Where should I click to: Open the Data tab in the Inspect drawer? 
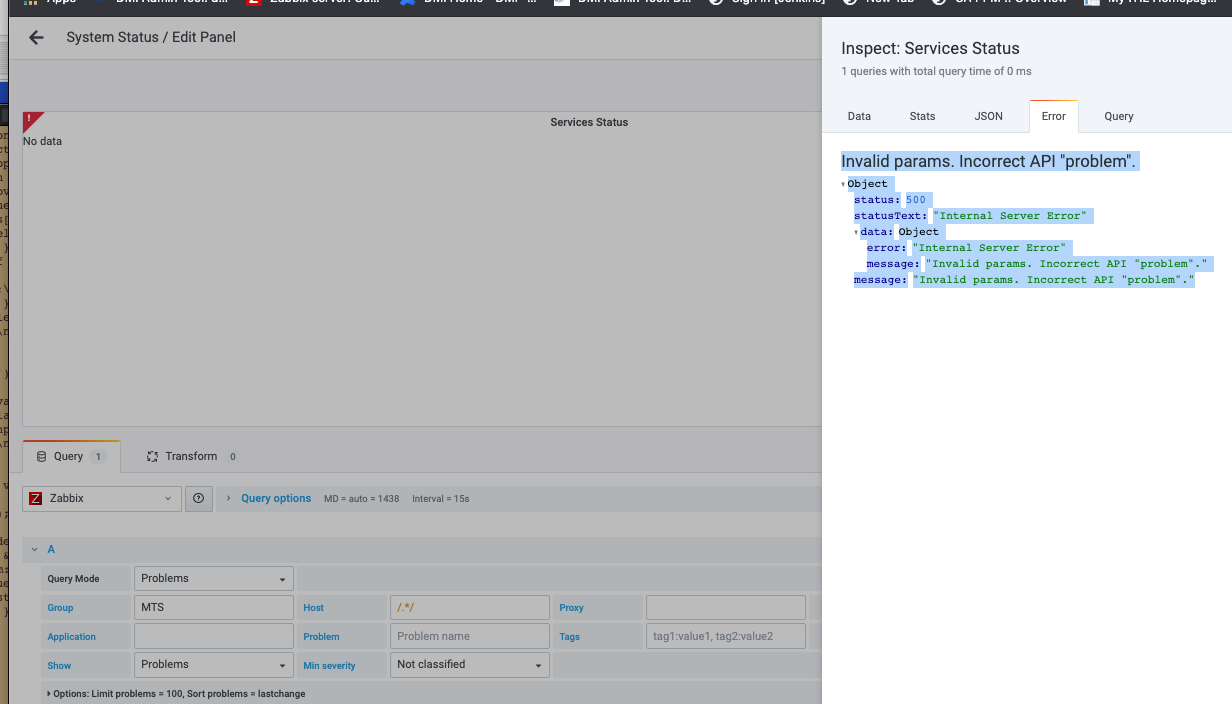pyautogui.click(x=859, y=116)
